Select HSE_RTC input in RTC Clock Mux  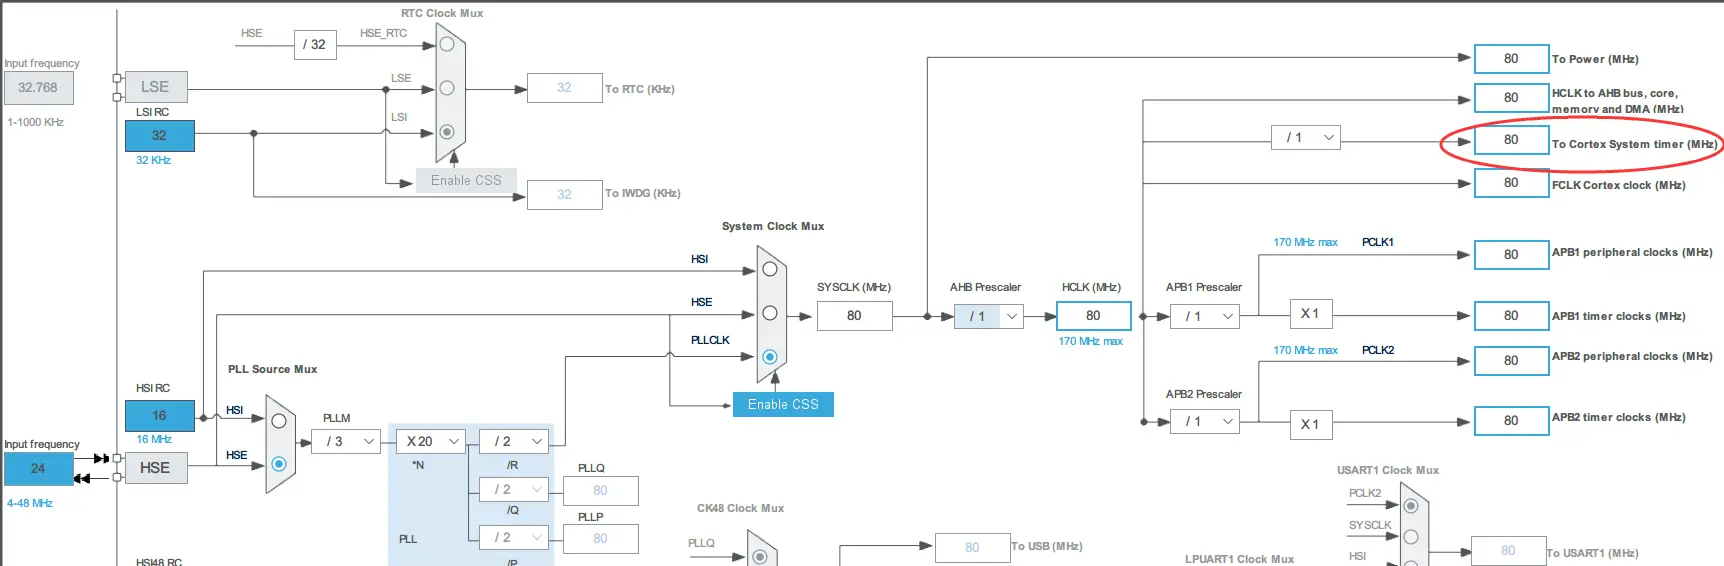[x=447, y=45]
